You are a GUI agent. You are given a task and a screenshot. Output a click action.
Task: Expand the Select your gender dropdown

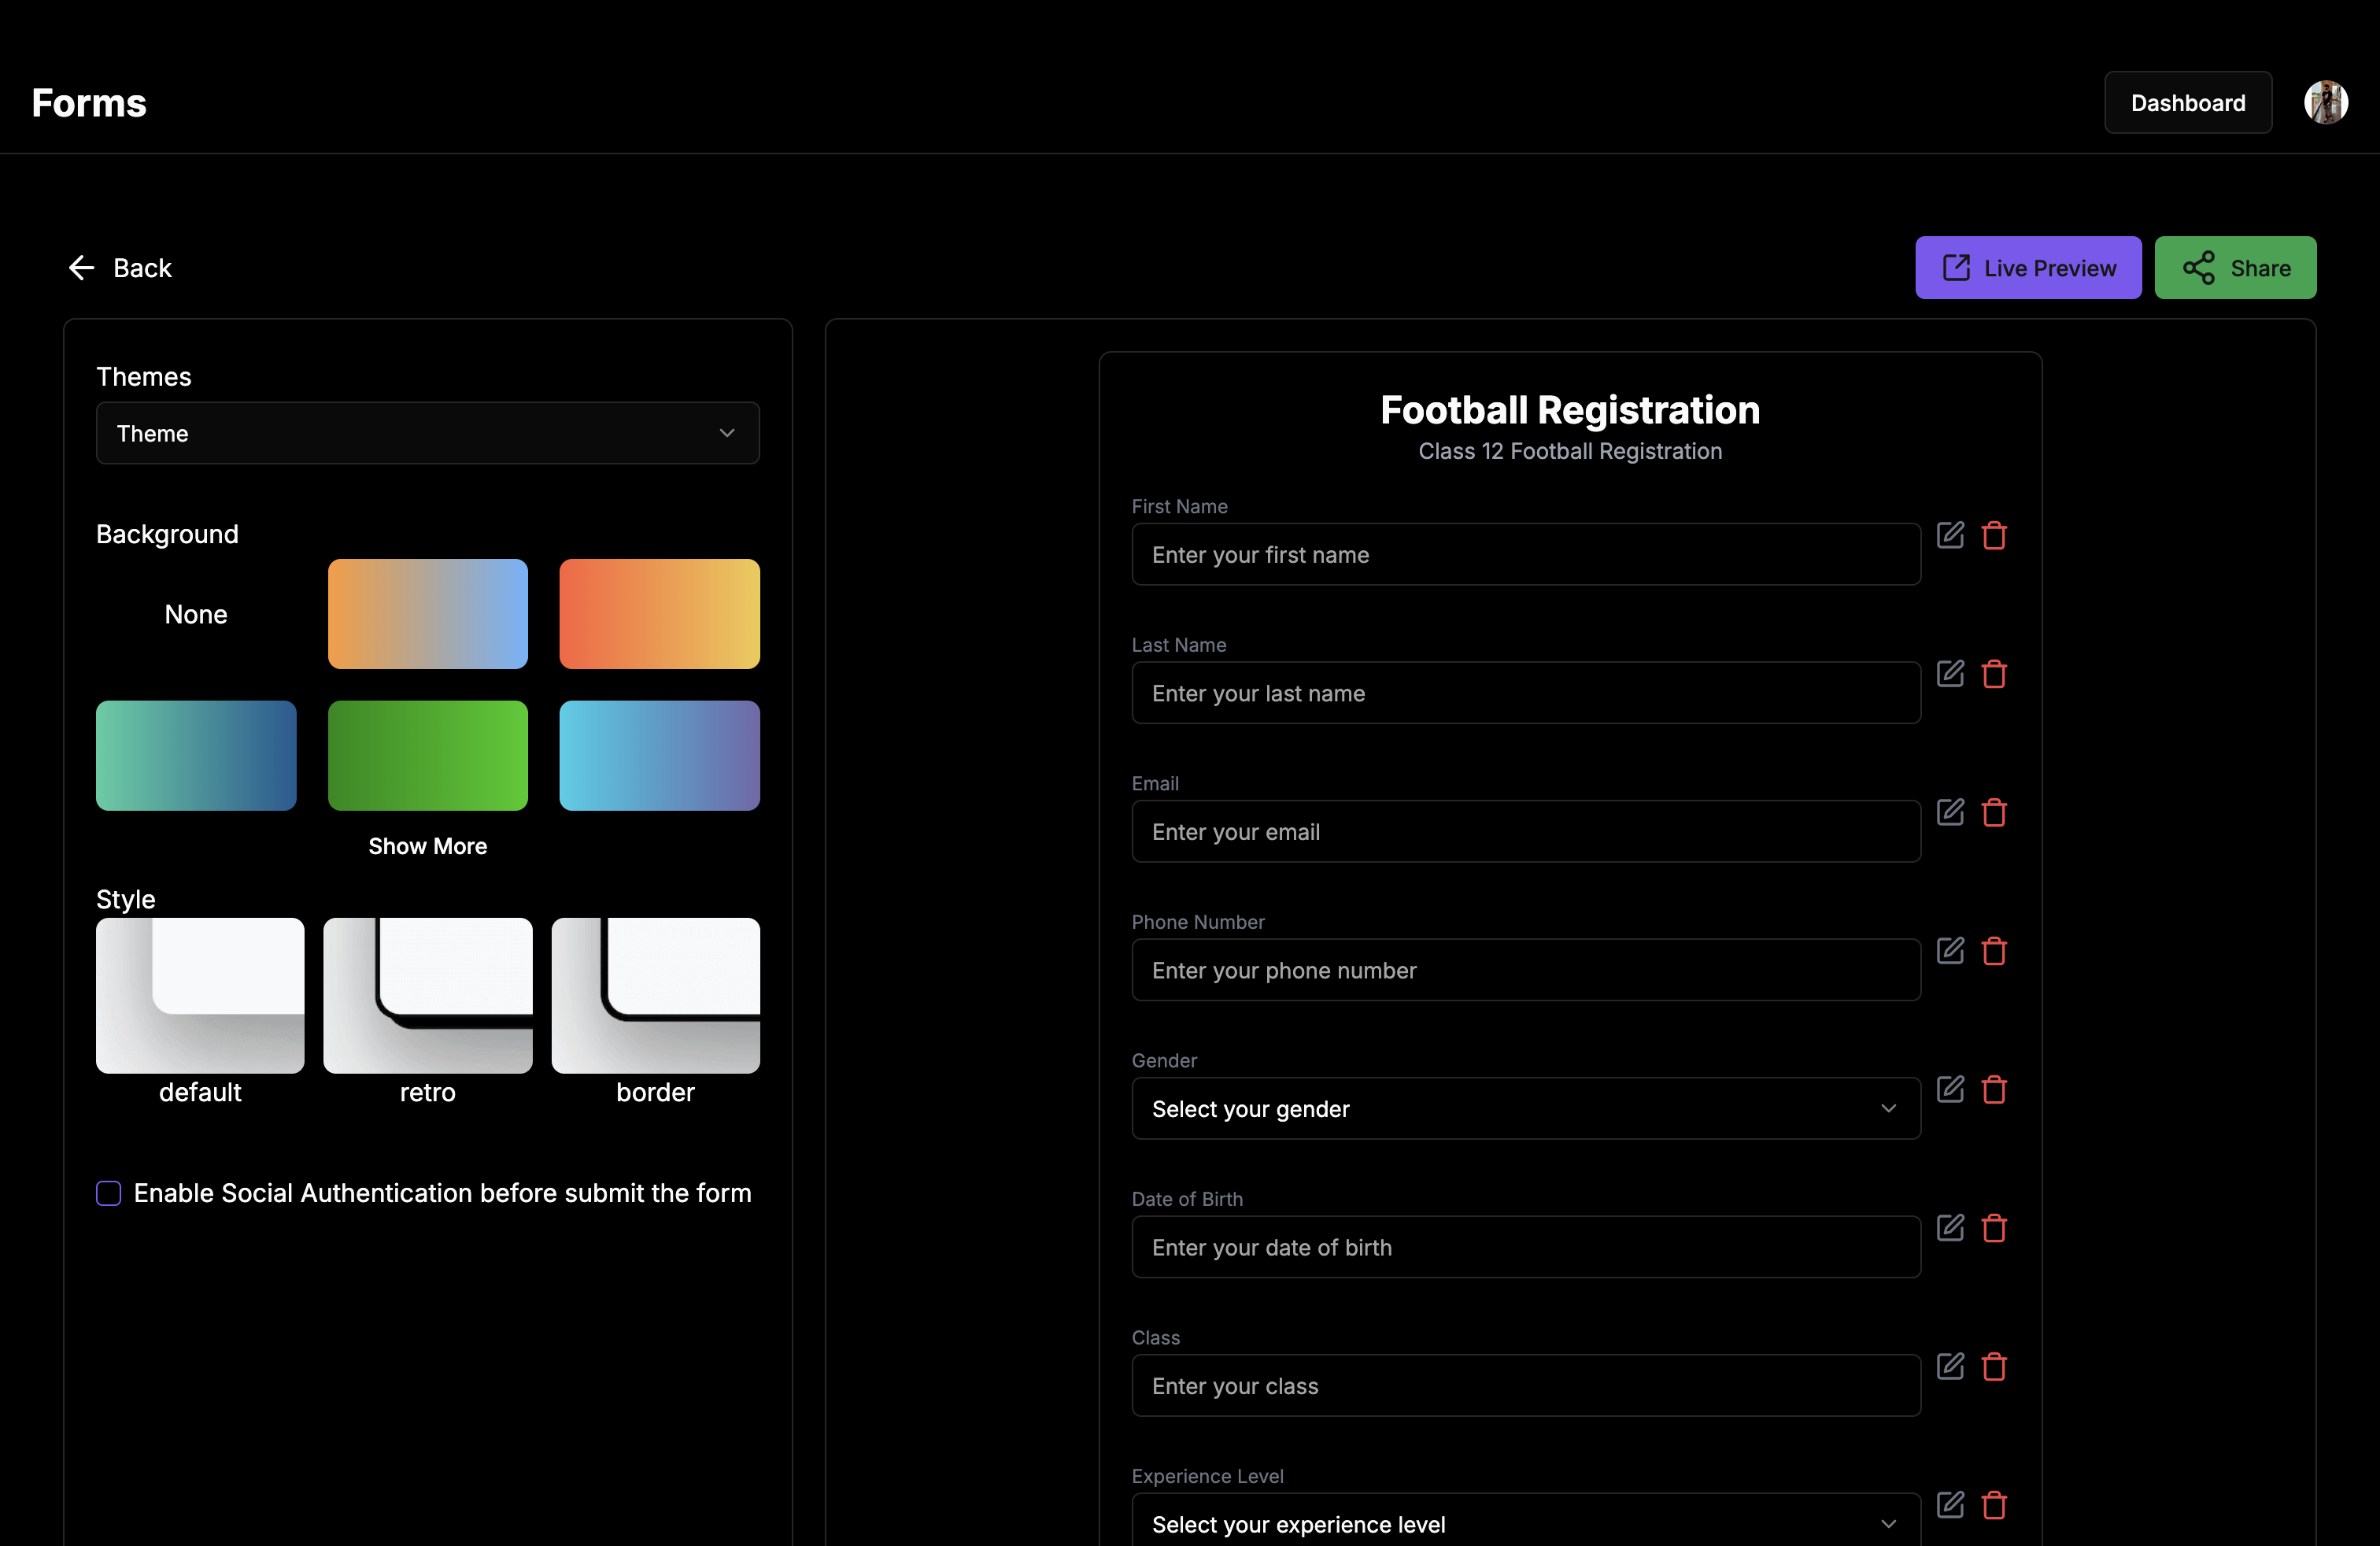click(1525, 1108)
